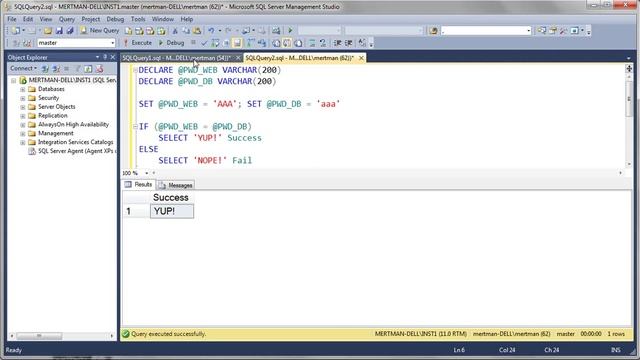Collapse the MERTMAN-DELL\INST1 server node
This screenshot has width=640, height=360.
[14, 80]
